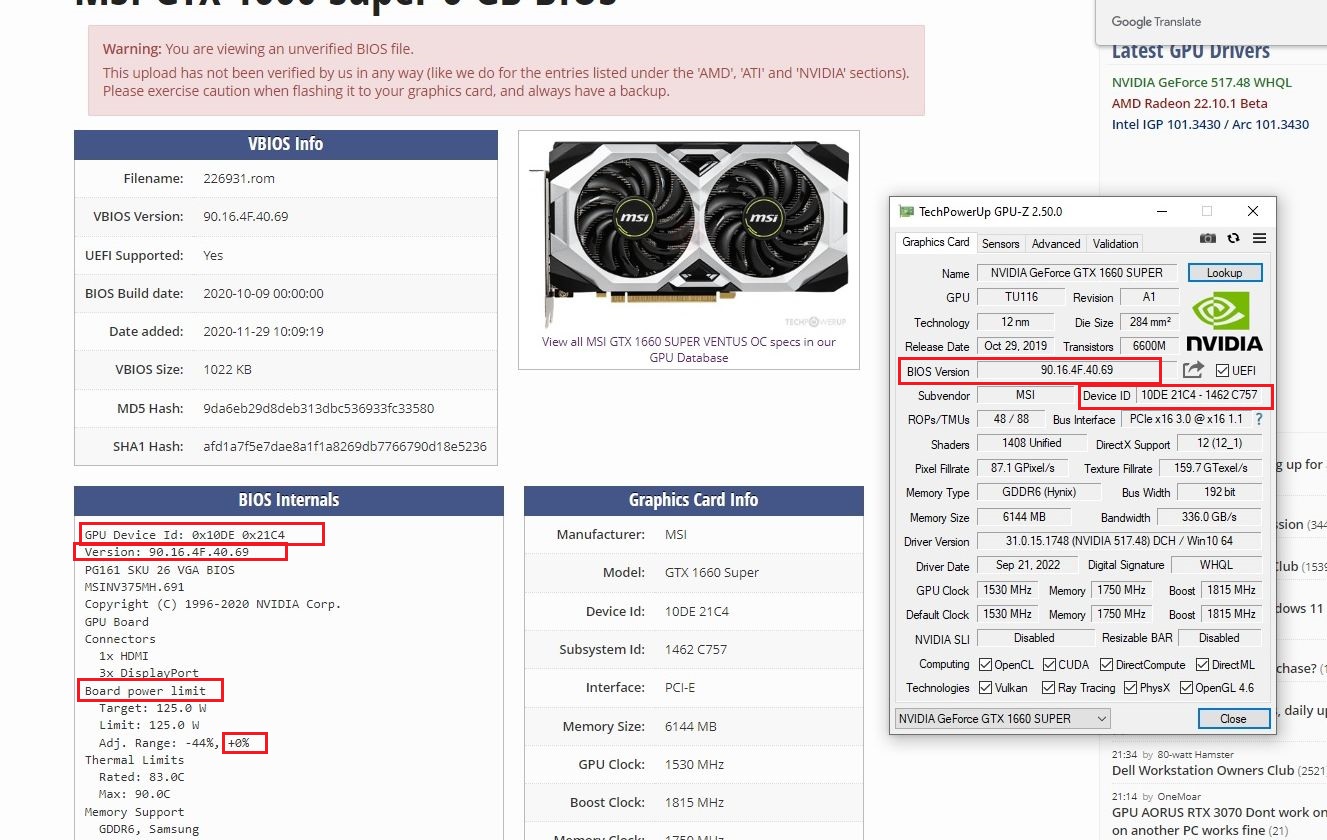Toggle the UEFI checkbox

coord(1222,370)
